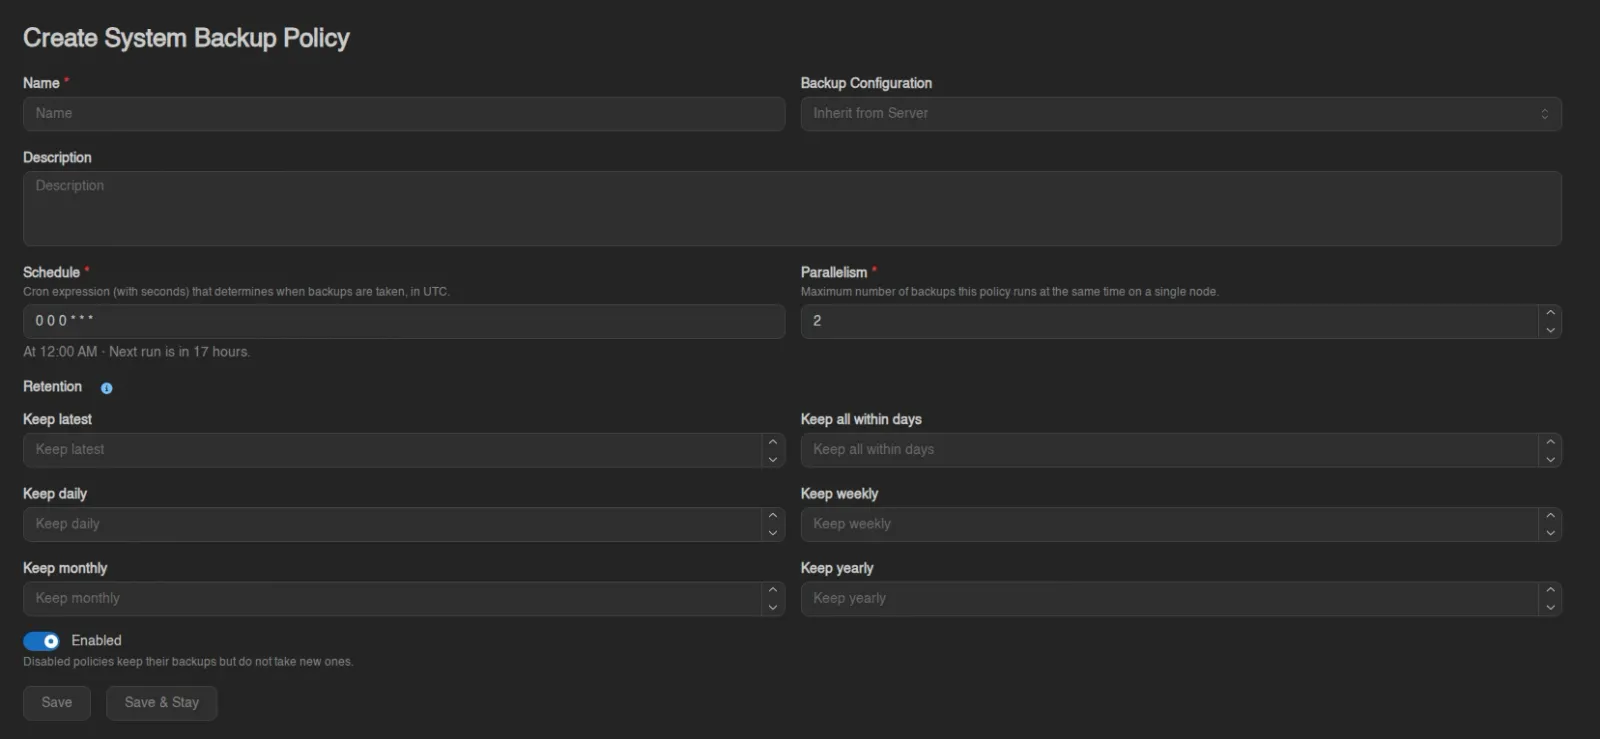Click the Save & Stay button
The width and height of the screenshot is (1600, 739).
click(162, 703)
